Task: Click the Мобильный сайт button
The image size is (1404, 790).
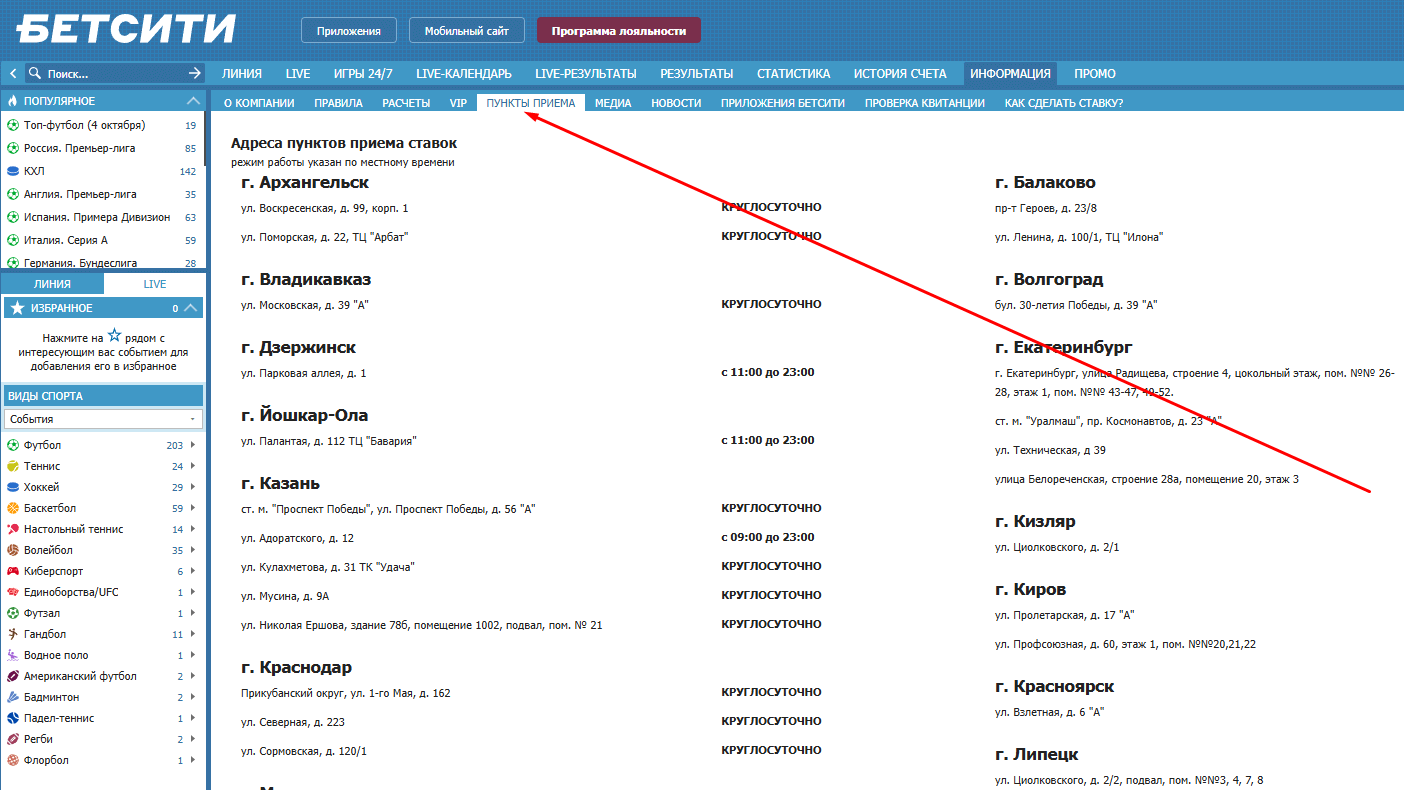Action: [x=467, y=31]
